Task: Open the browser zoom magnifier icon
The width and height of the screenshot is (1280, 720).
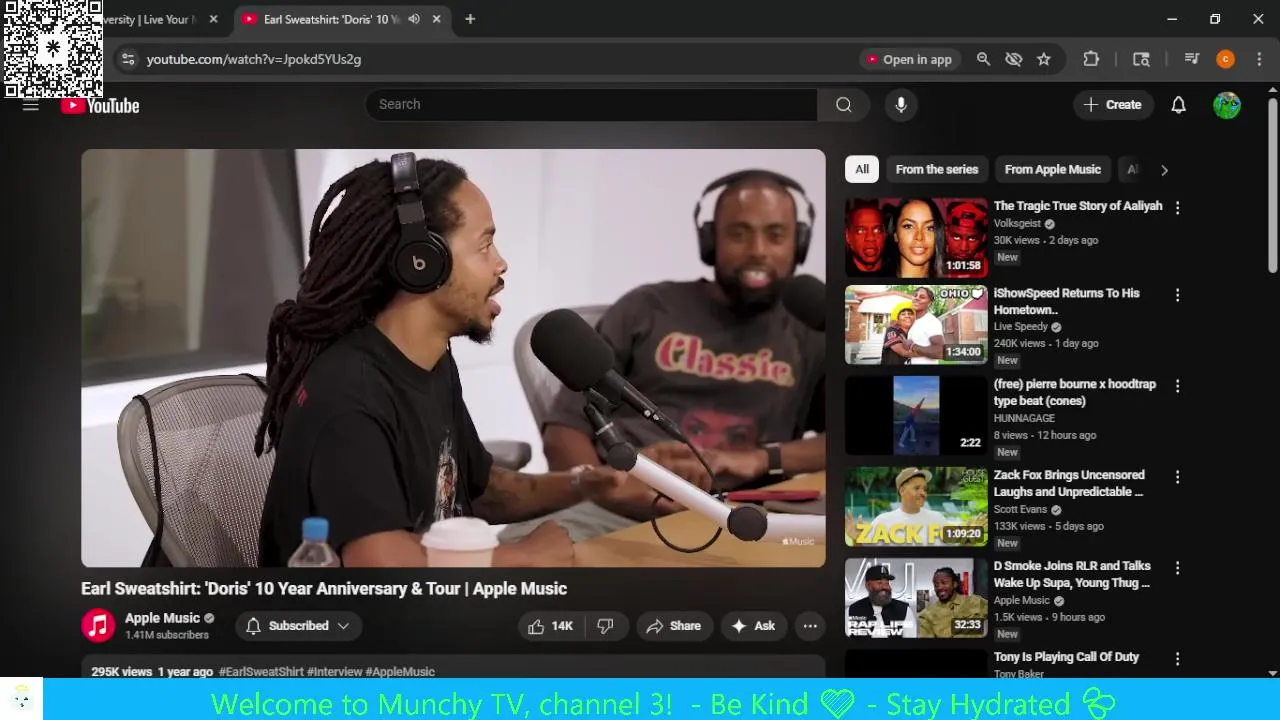Action: point(983,59)
